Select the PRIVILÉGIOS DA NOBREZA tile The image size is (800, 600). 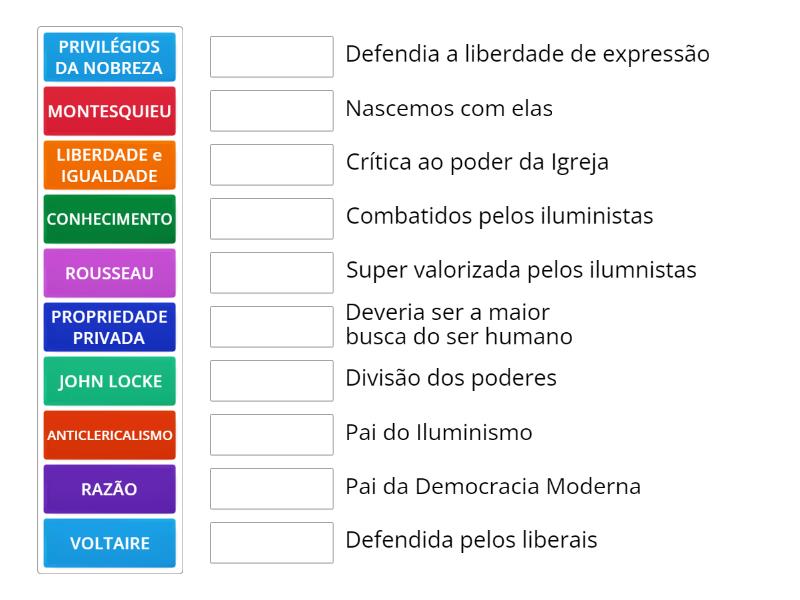tap(109, 57)
